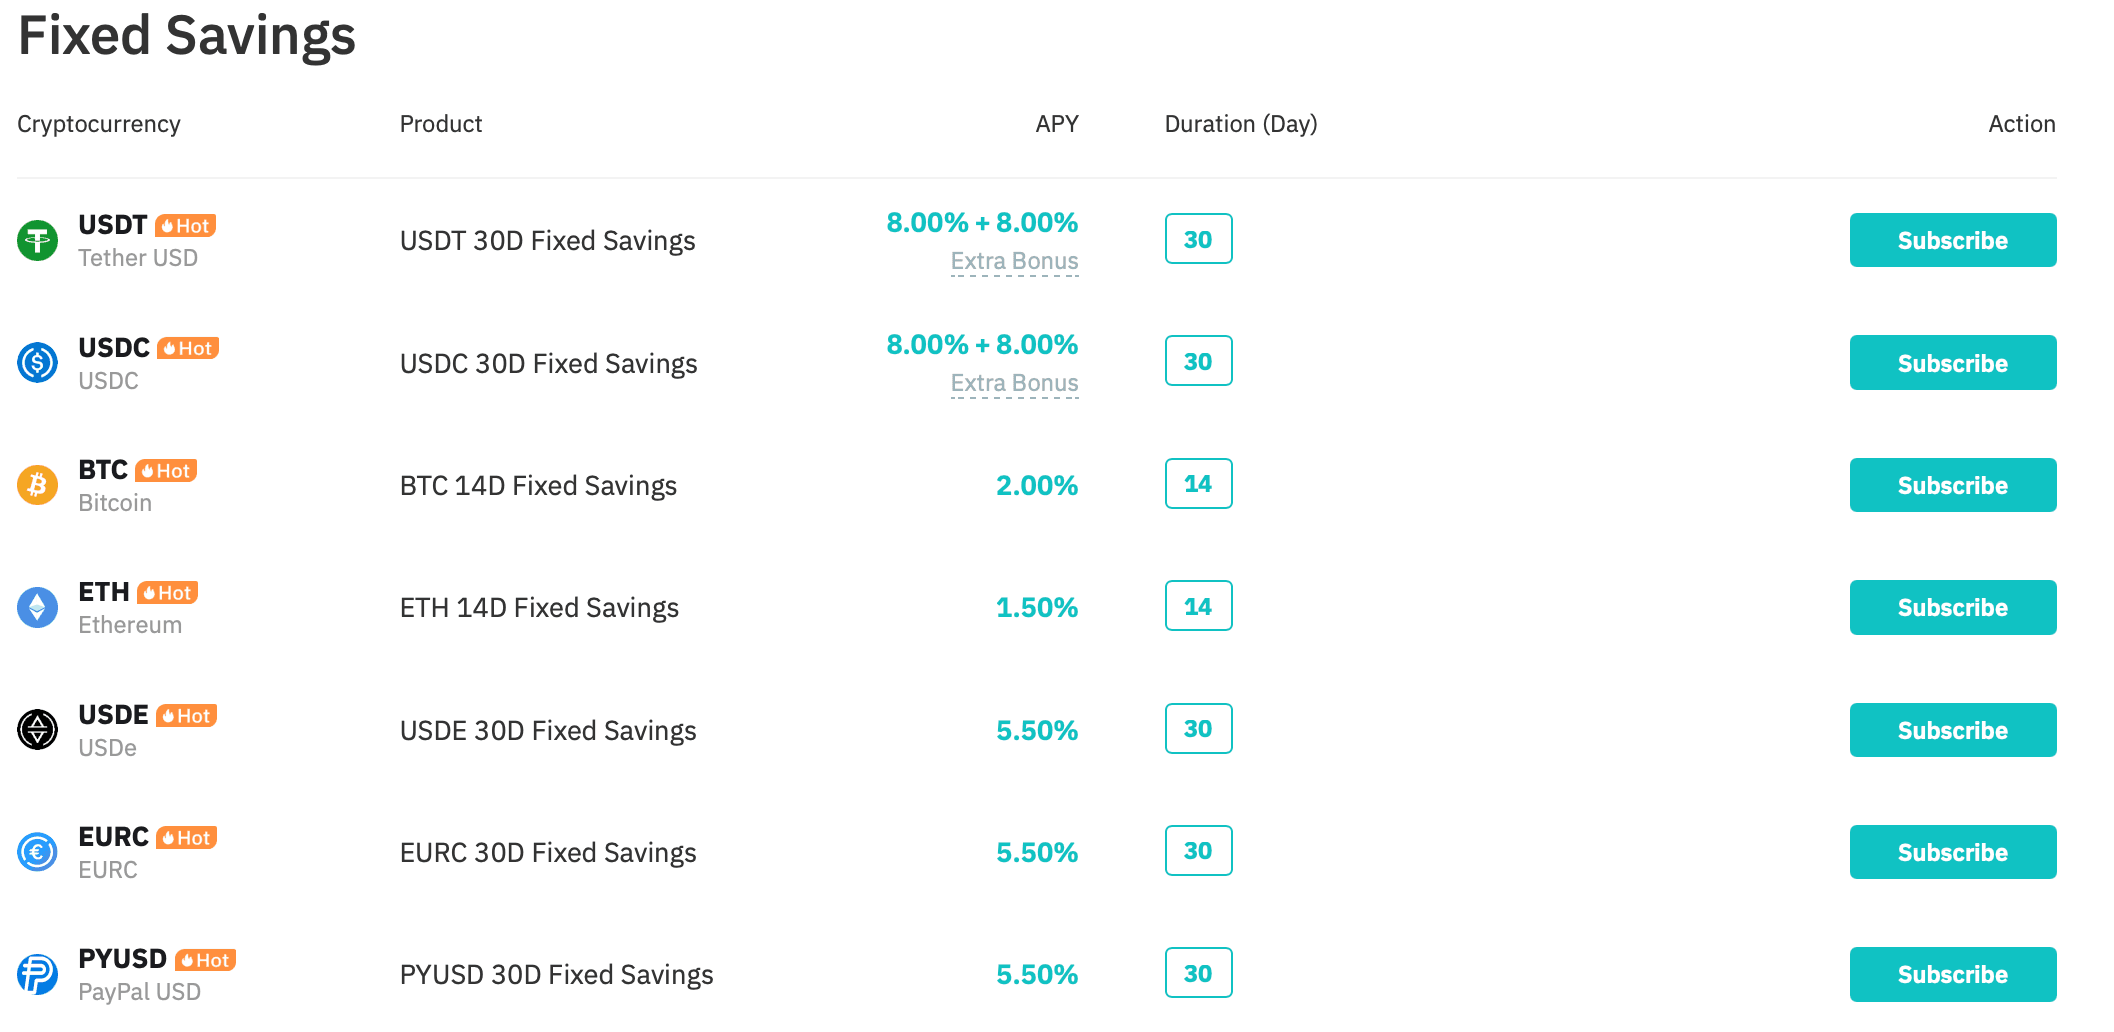Click the Bitcoin coin icon

click(x=38, y=485)
